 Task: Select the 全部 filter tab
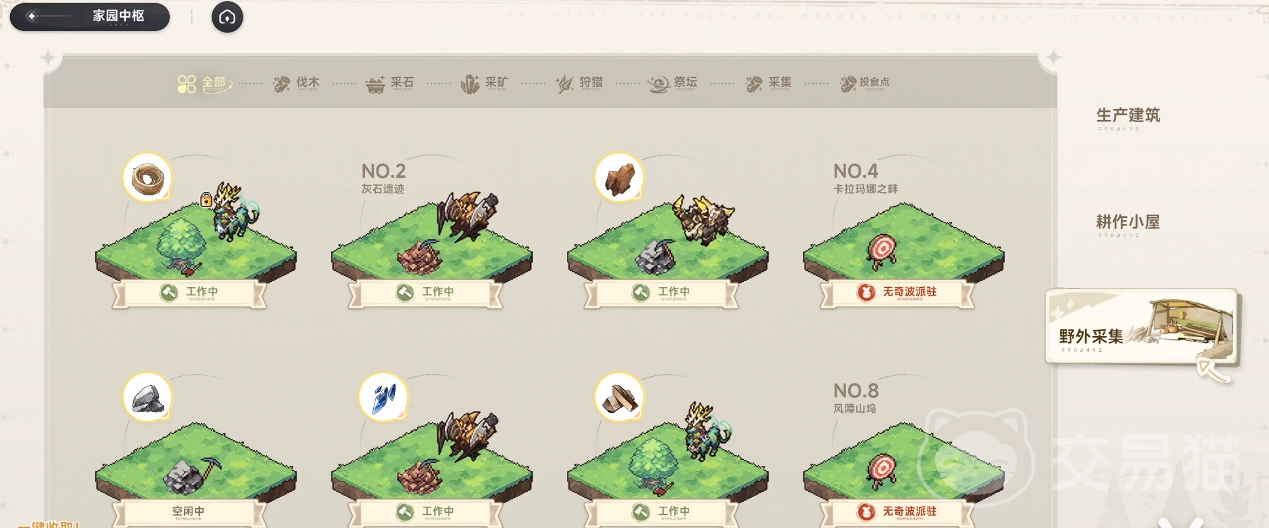tap(203, 84)
